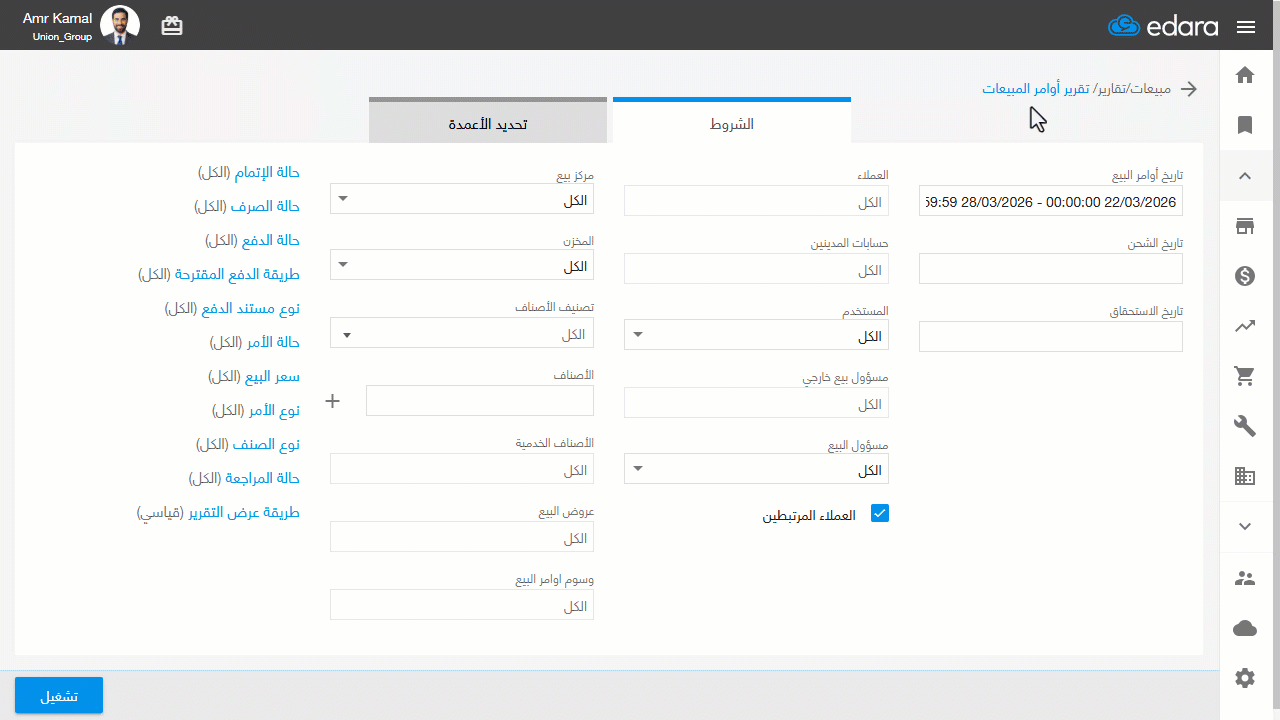Click the gift box icon in header
Image resolution: width=1280 pixels, height=720 pixels.
tap(172, 26)
